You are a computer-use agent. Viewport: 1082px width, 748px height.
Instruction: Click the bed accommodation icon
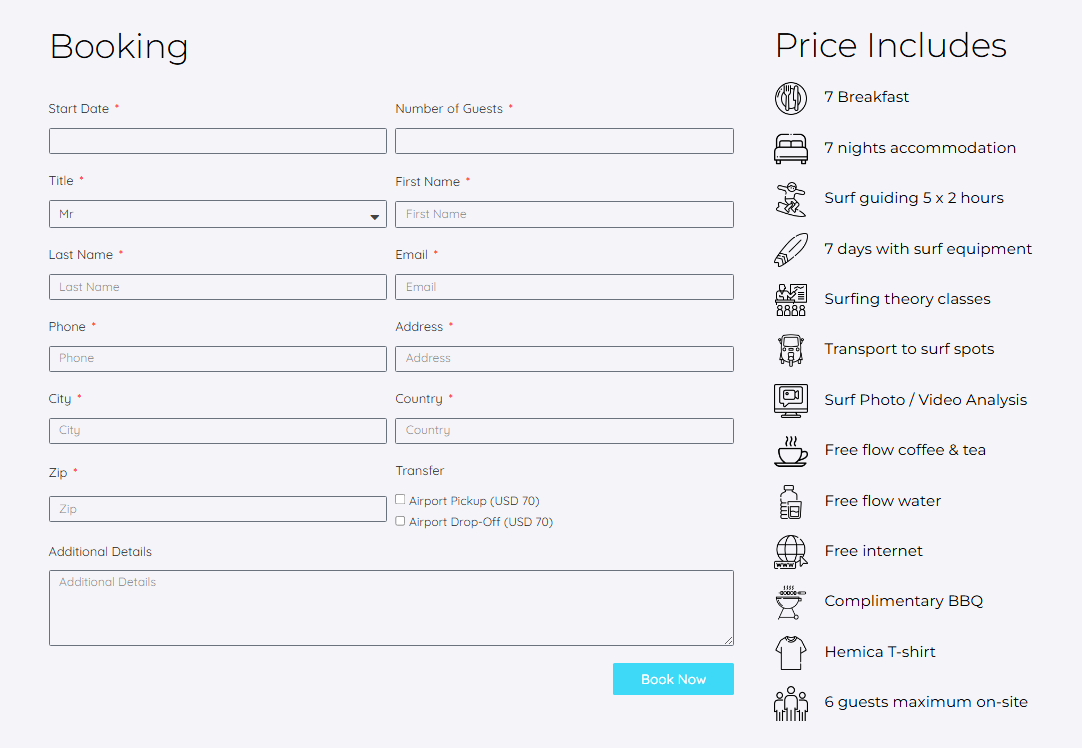(790, 148)
